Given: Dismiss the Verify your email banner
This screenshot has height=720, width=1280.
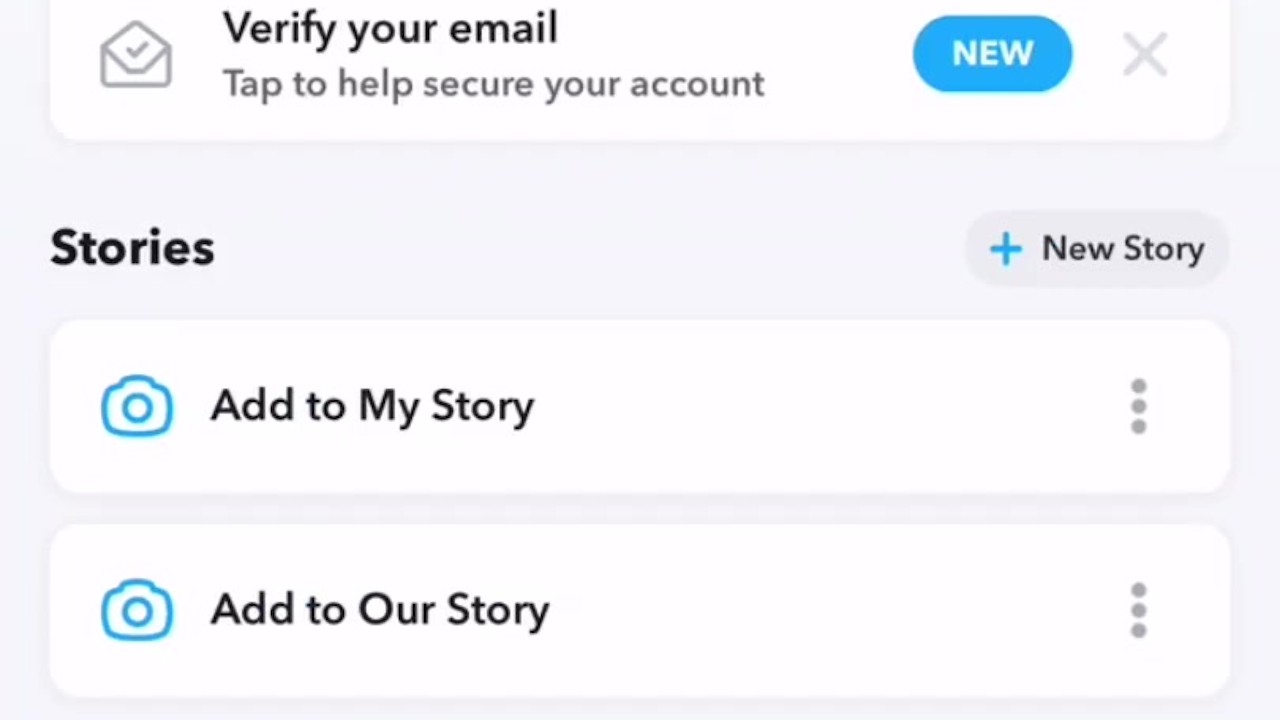Looking at the screenshot, I should tap(1145, 54).
